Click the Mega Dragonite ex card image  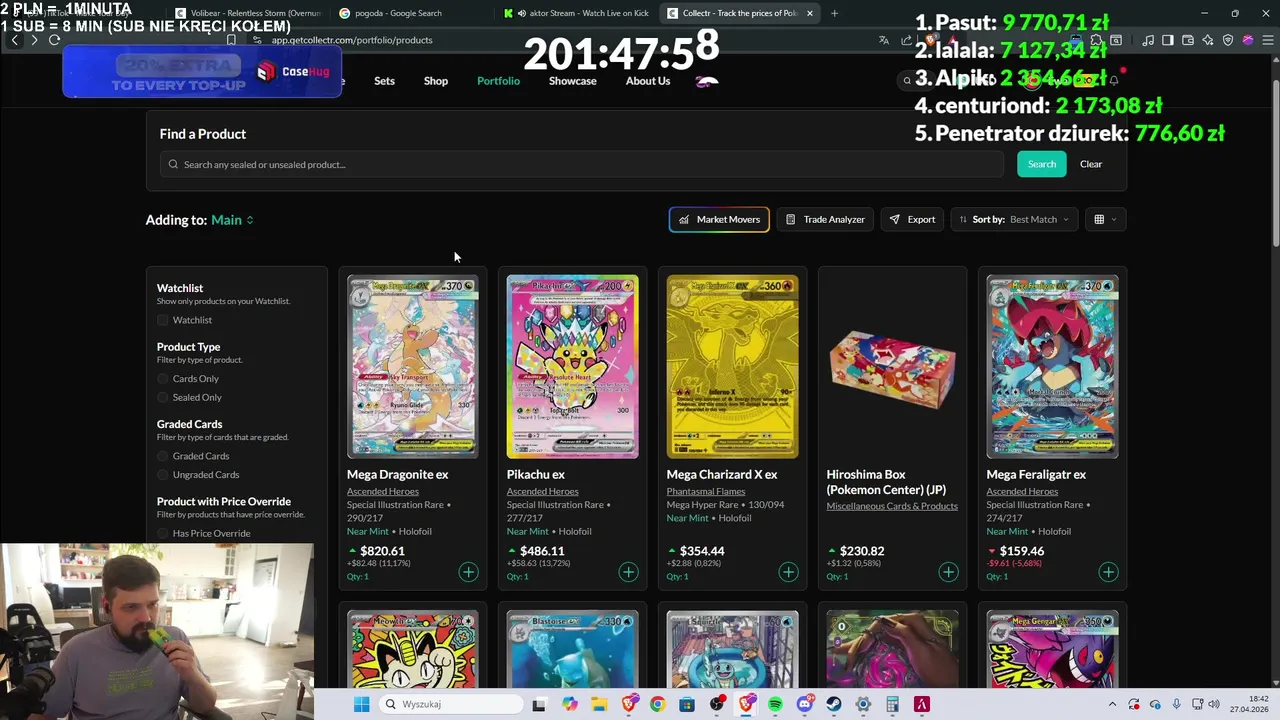pyautogui.click(x=412, y=367)
